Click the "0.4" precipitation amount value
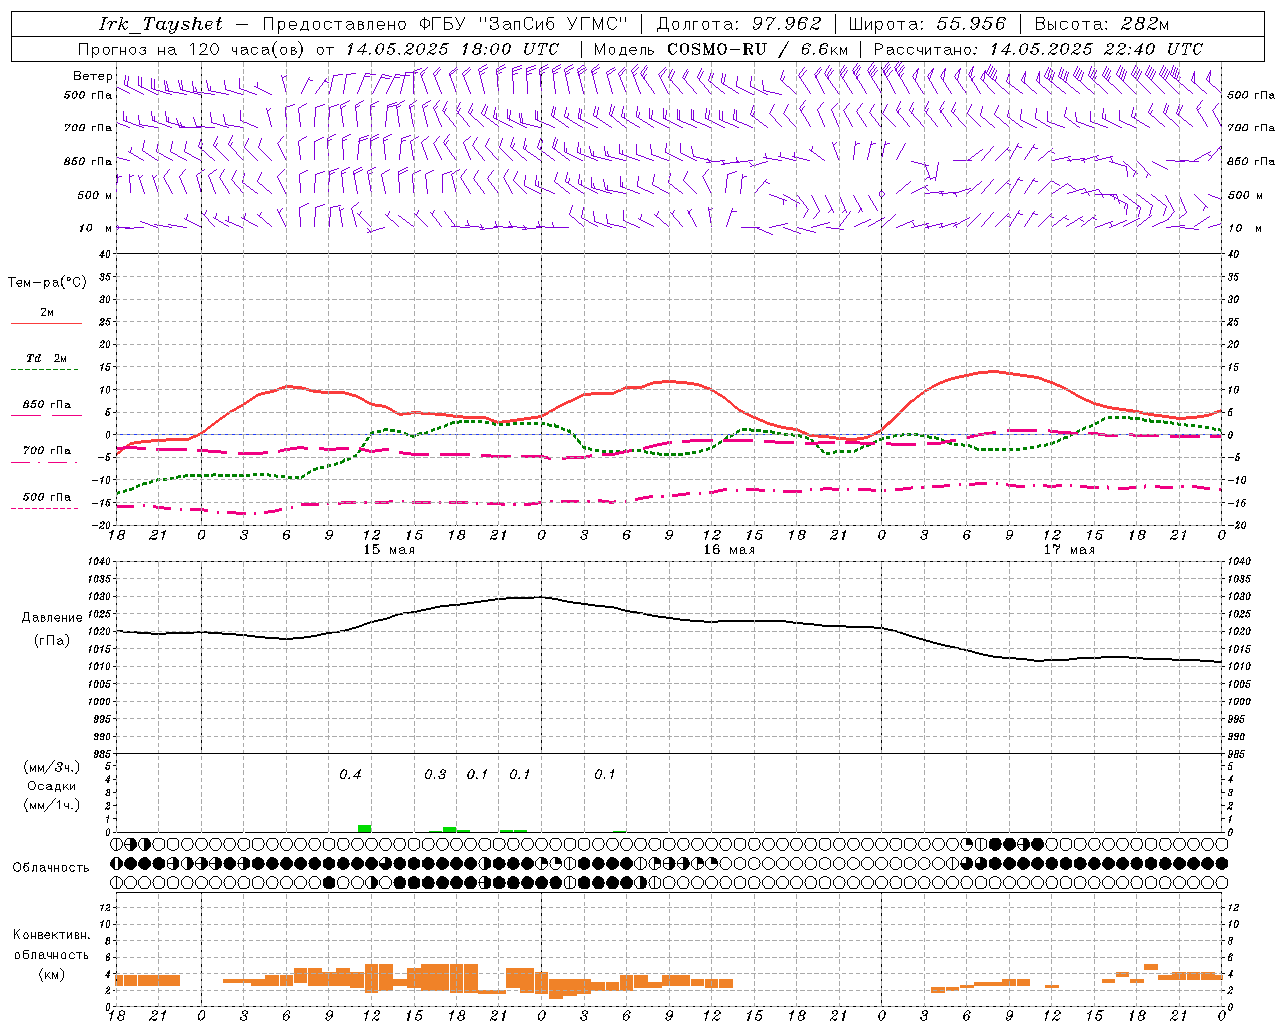1280x1024 pixels. point(350,774)
